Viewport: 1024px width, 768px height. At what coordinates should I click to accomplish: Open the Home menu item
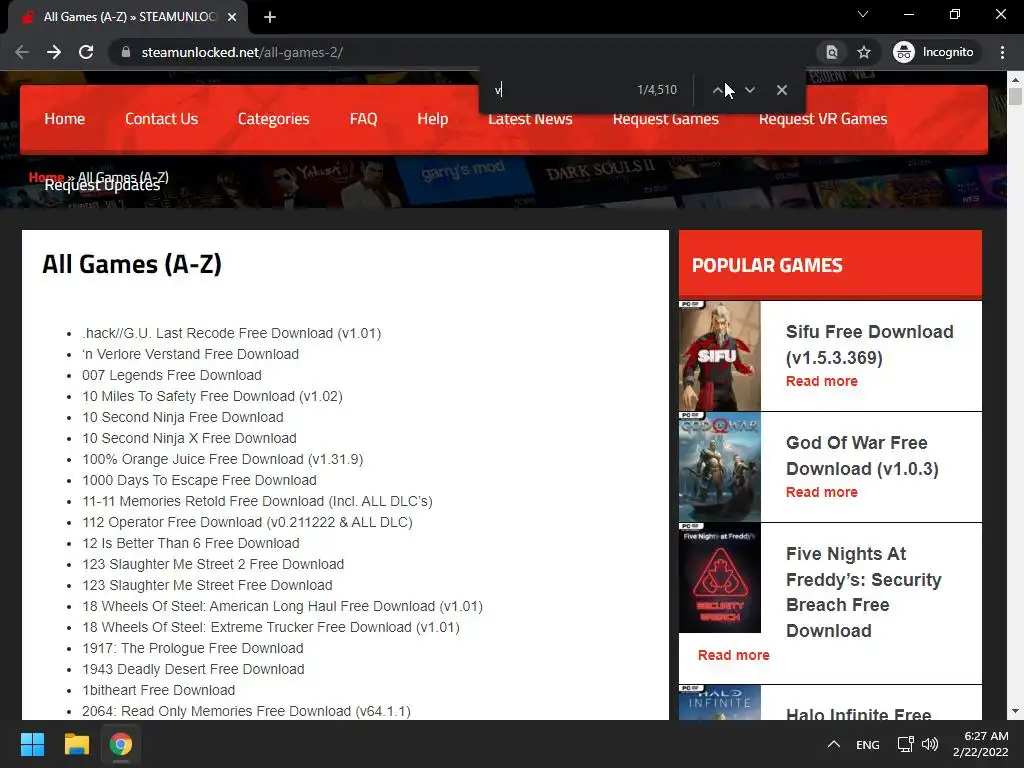65,119
